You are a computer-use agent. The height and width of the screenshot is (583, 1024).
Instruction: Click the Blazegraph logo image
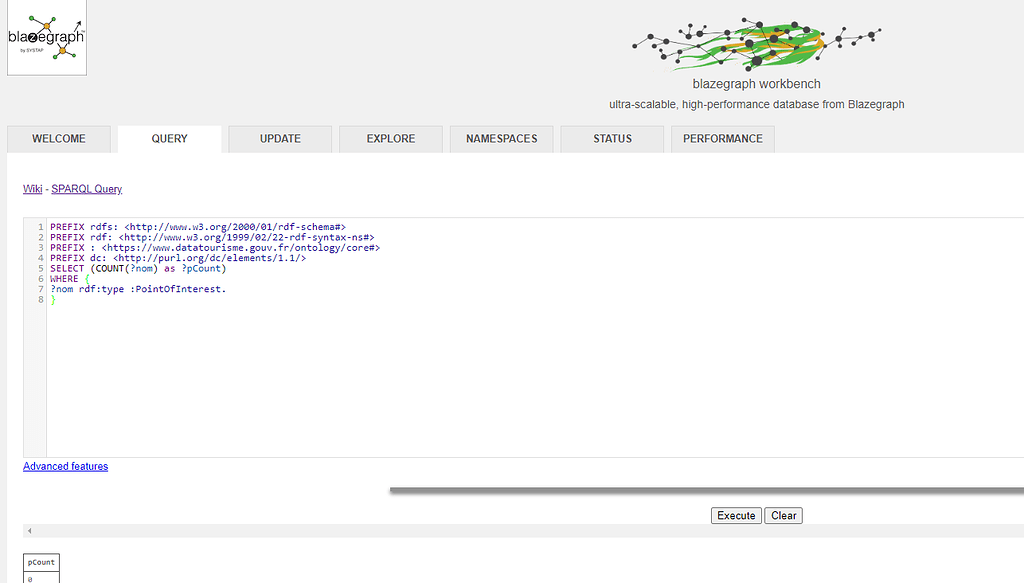pyautogui.click(x=46, y=37)
